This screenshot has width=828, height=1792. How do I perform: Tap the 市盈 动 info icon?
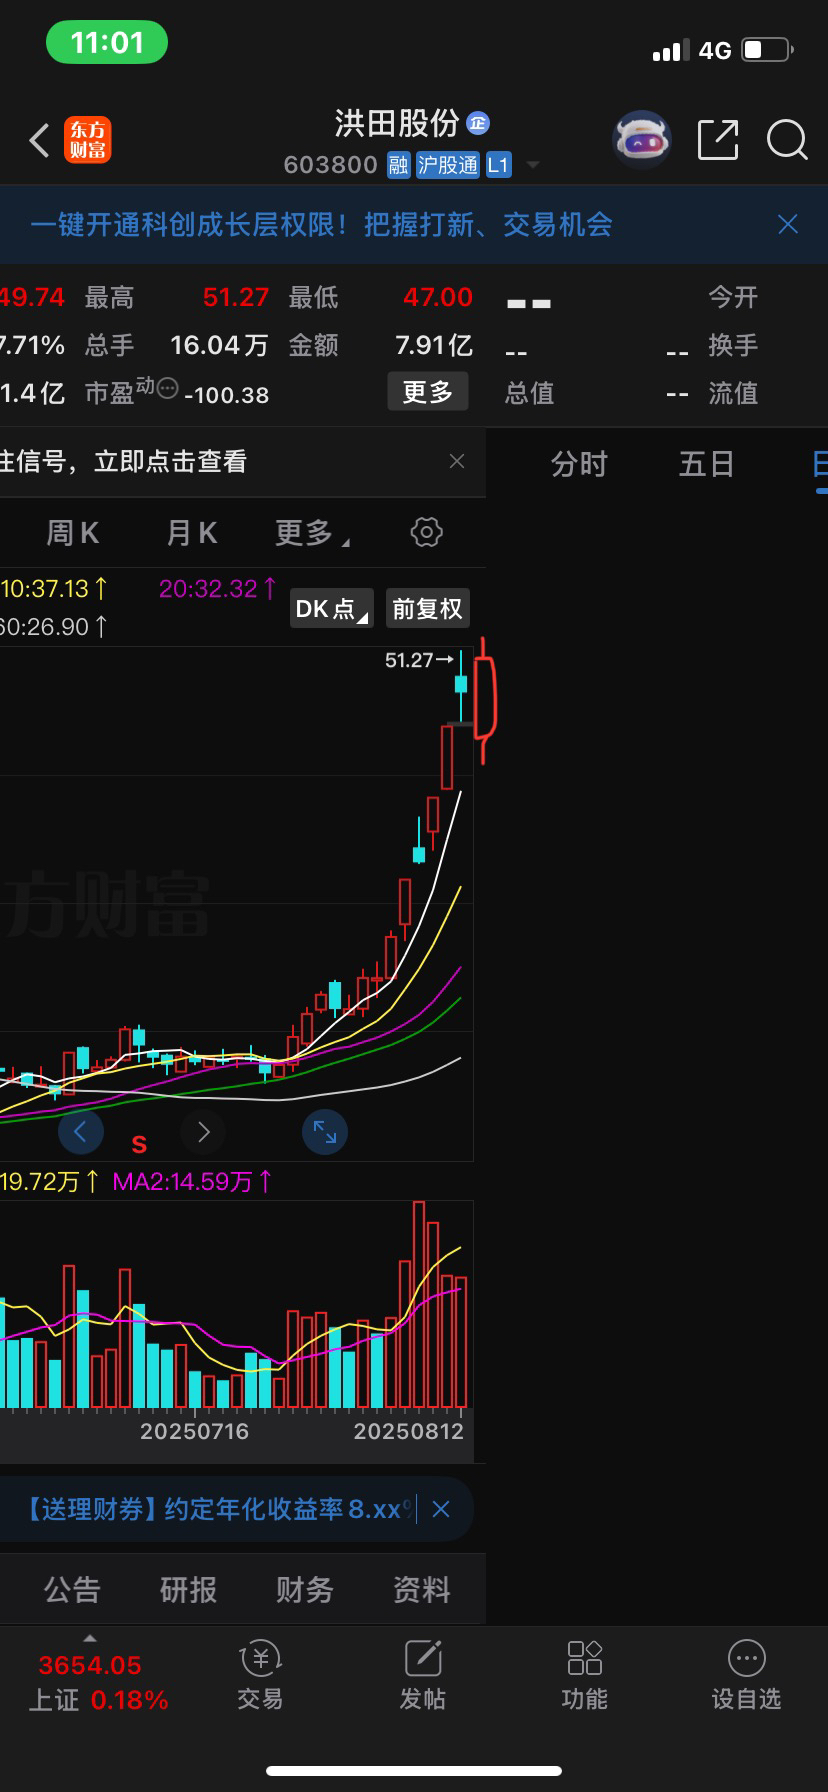coord(167,388)
